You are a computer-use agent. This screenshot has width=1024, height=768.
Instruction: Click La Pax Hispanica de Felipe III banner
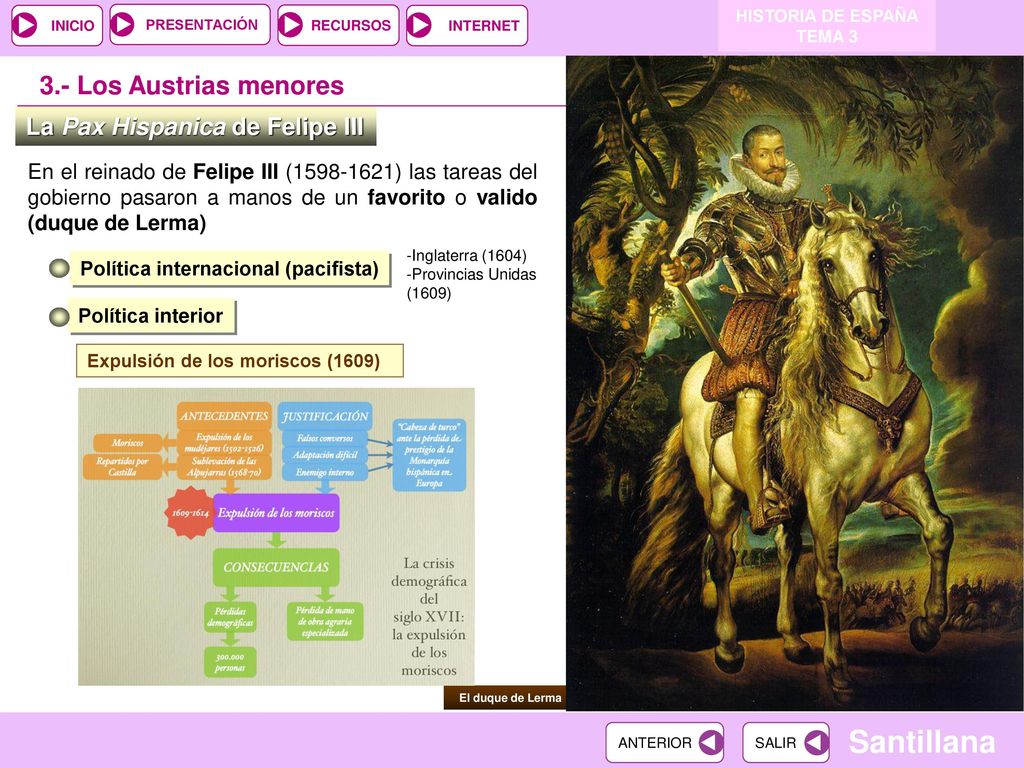(x=195, y=127)
